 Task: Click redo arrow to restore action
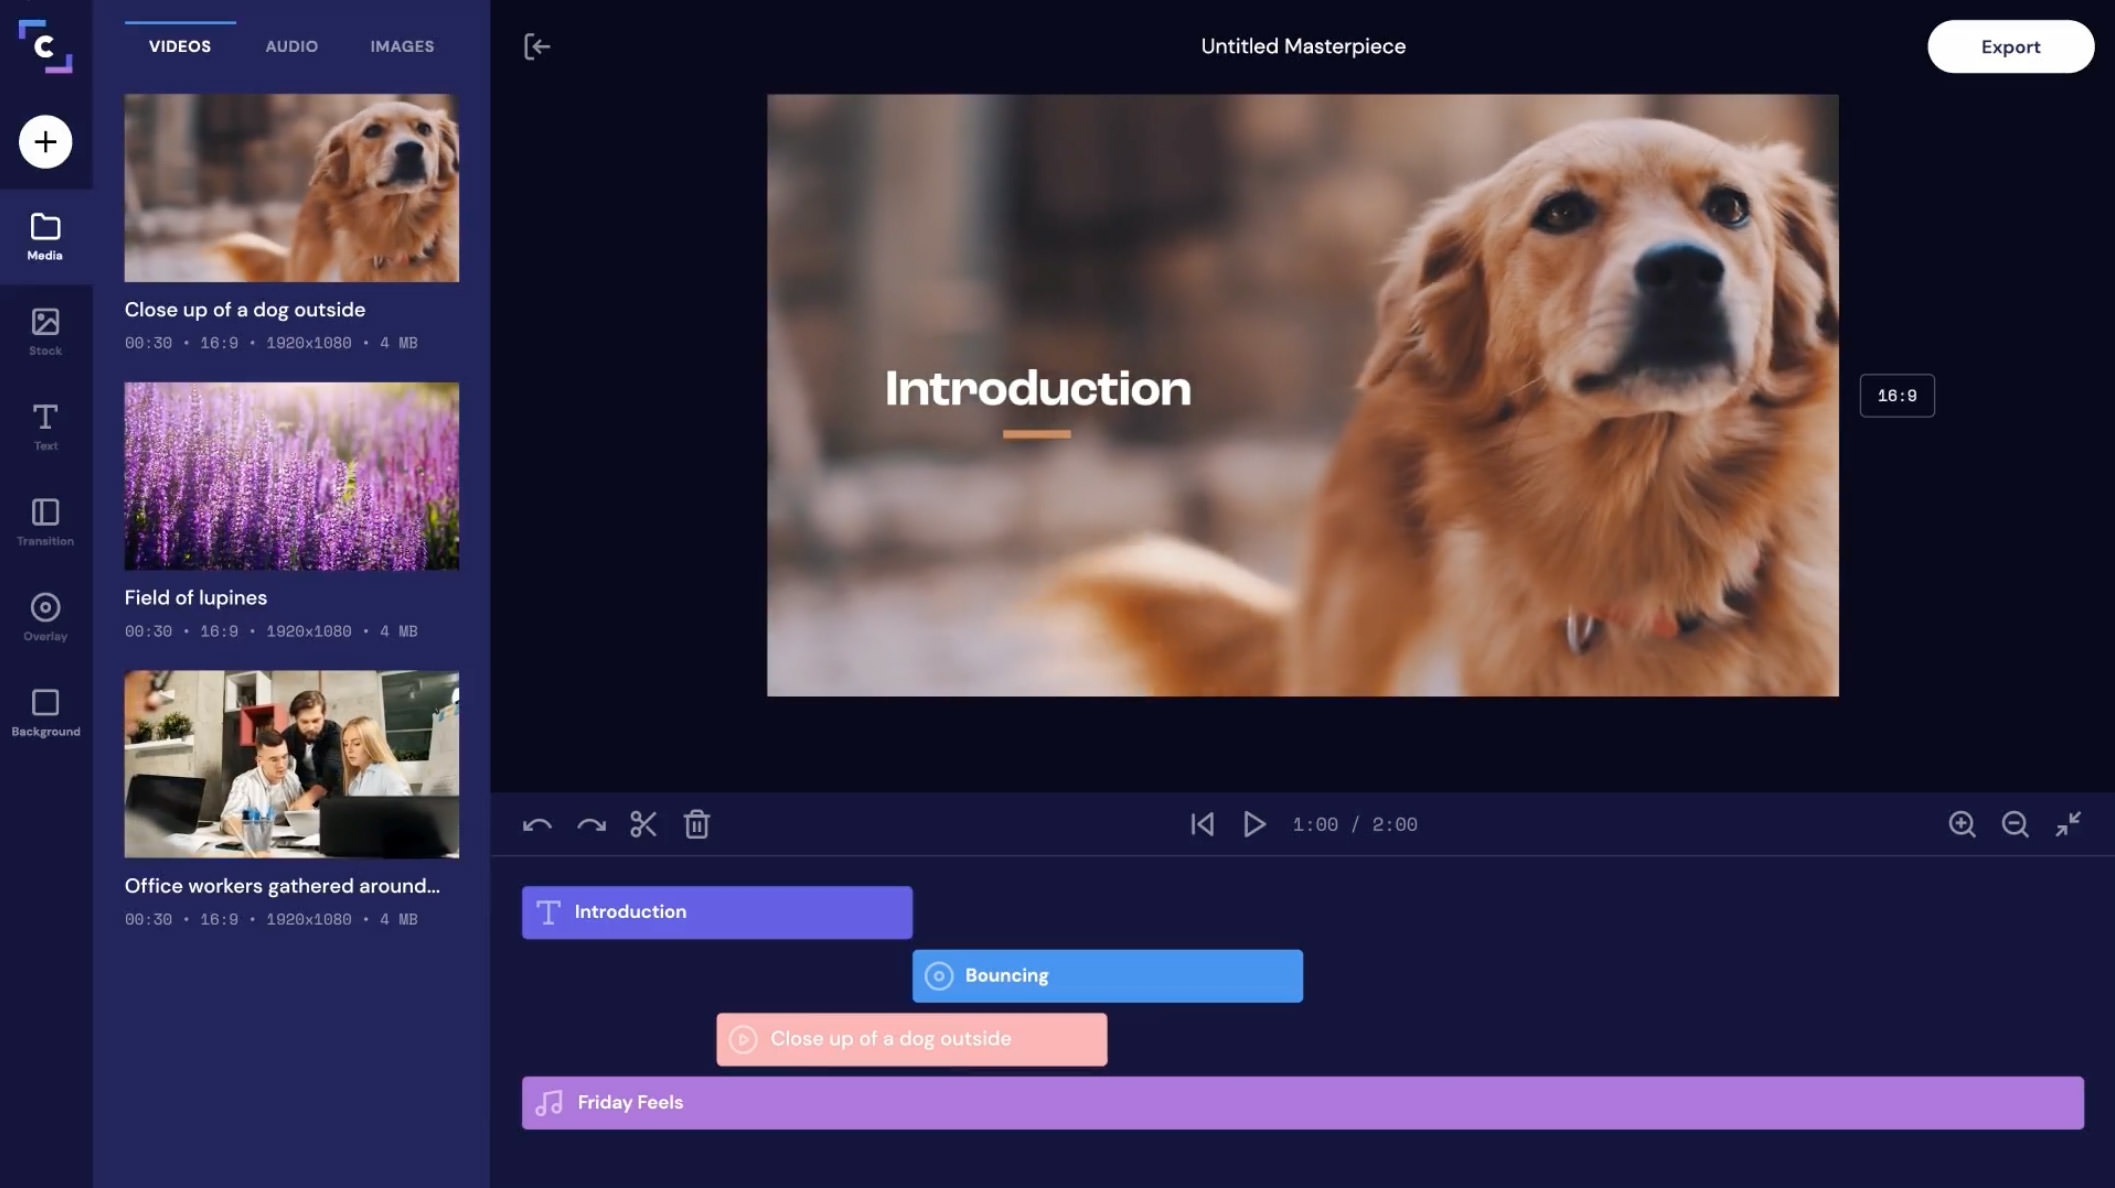[591, 823]
